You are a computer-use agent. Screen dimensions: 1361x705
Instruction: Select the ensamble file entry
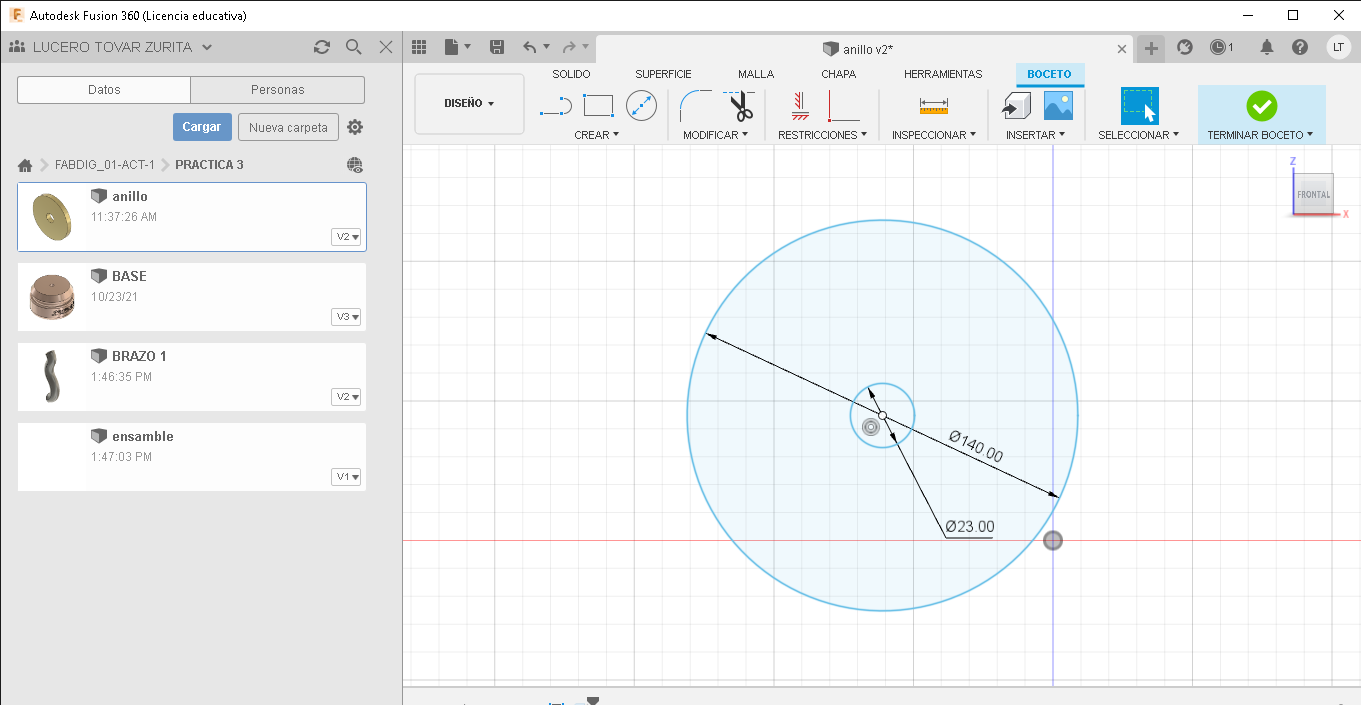point(192,457)
